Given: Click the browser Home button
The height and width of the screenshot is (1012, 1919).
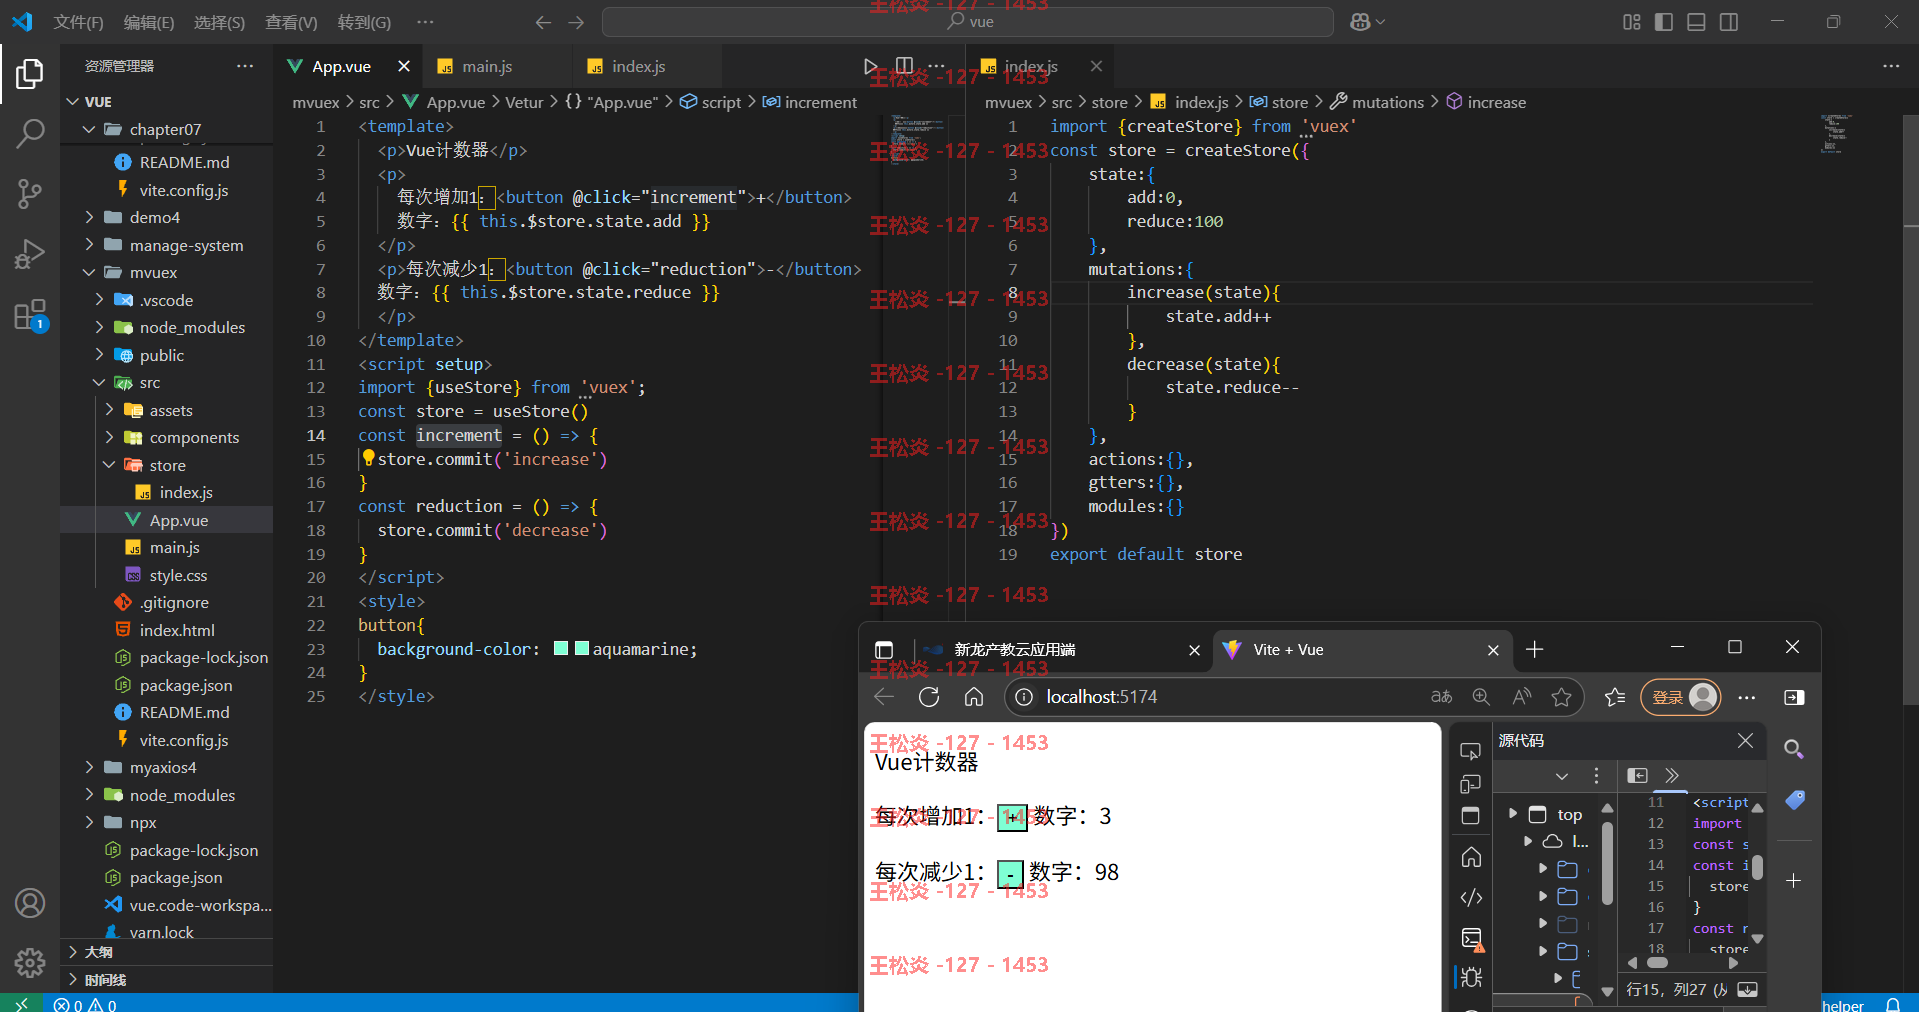Looking at the screenshot, I should point(974,697).
